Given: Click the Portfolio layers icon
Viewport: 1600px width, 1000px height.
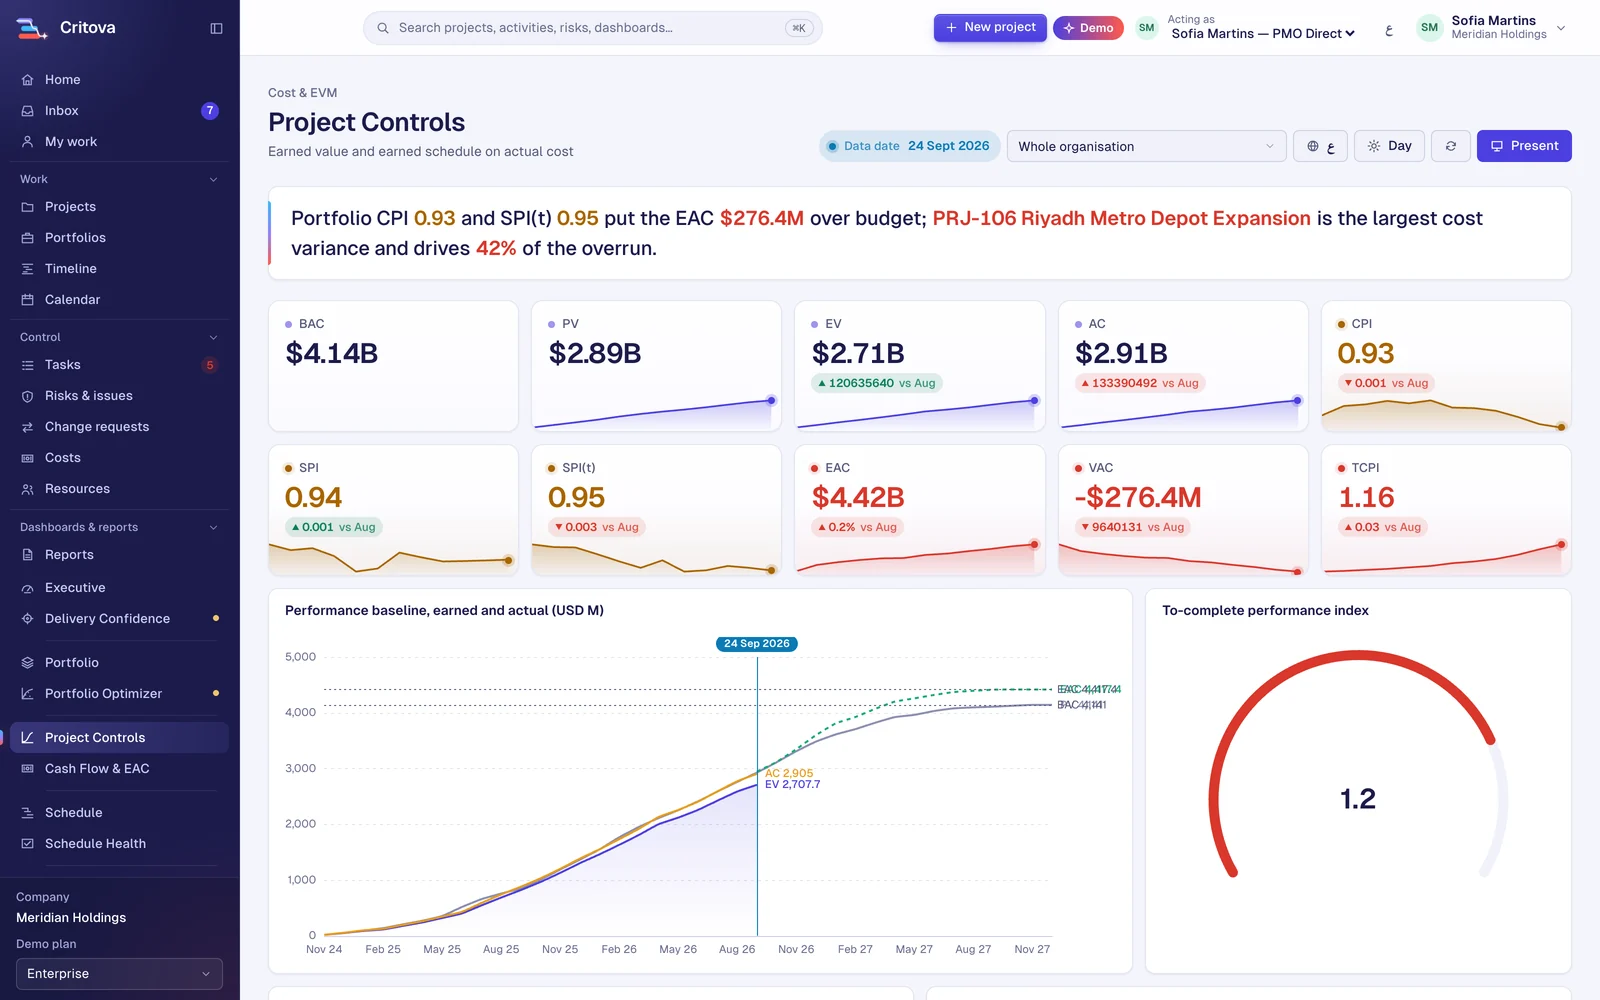Looking at the screenshot, I should click(x=28, y=663).
